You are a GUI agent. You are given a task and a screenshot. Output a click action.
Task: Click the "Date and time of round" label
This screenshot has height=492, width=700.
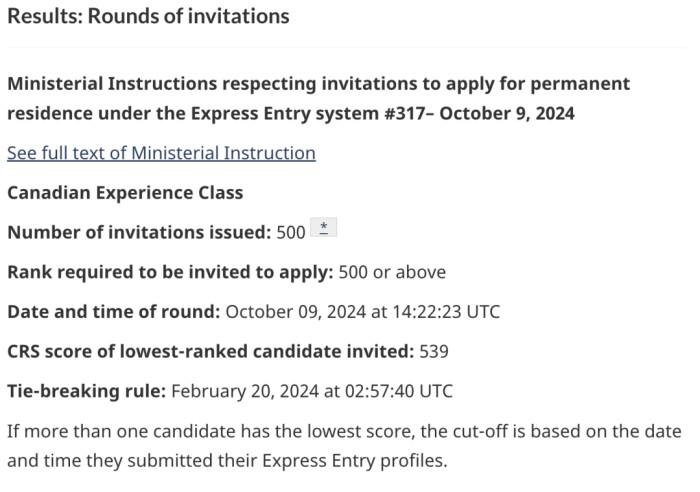[113, 311]
